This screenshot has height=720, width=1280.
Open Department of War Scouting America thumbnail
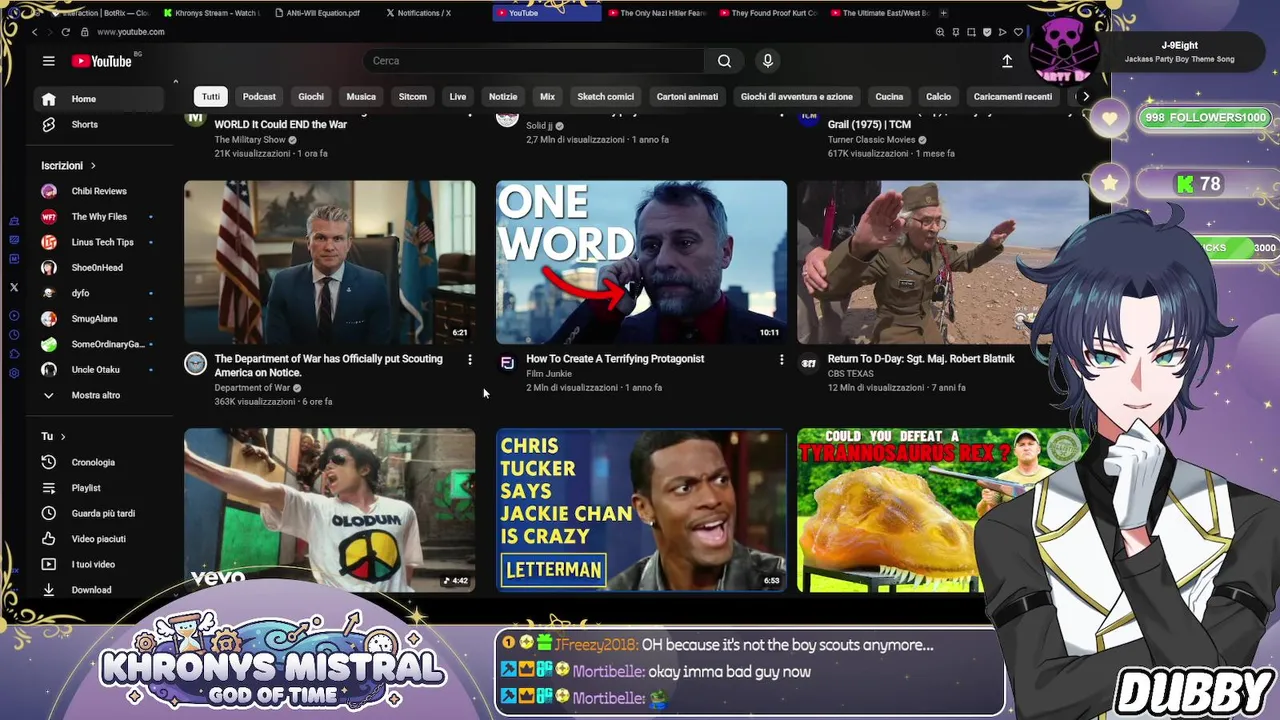click(x=330, y=262)
